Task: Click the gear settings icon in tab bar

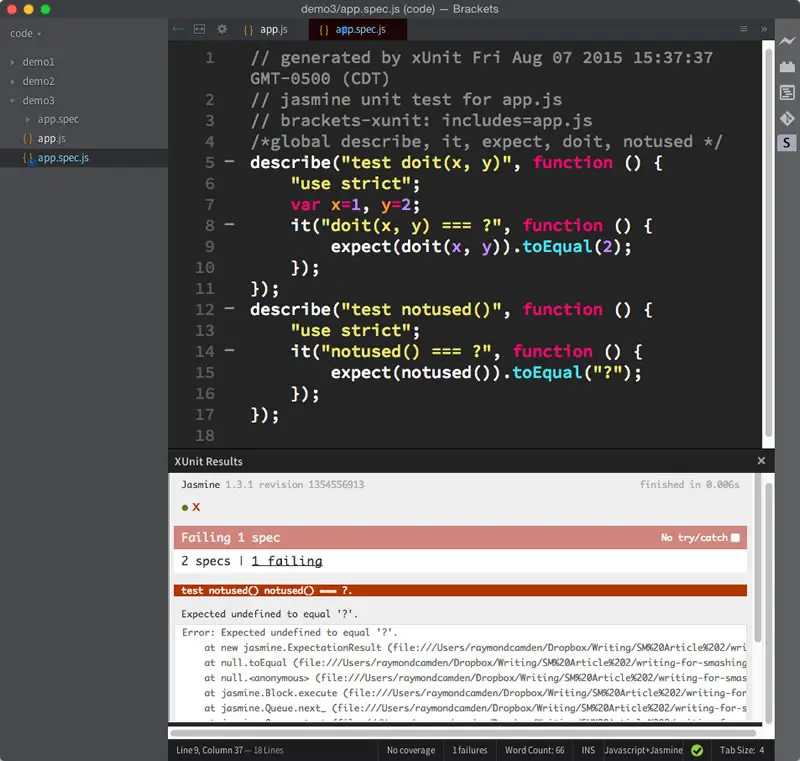Action: [222, 29]
